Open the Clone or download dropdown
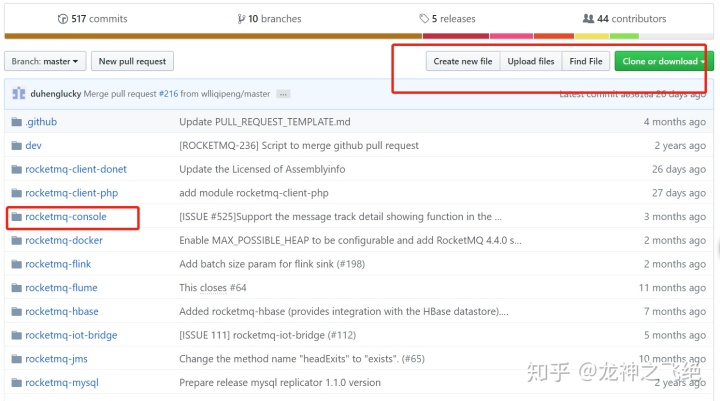720x401 pixels. [664, 61]
